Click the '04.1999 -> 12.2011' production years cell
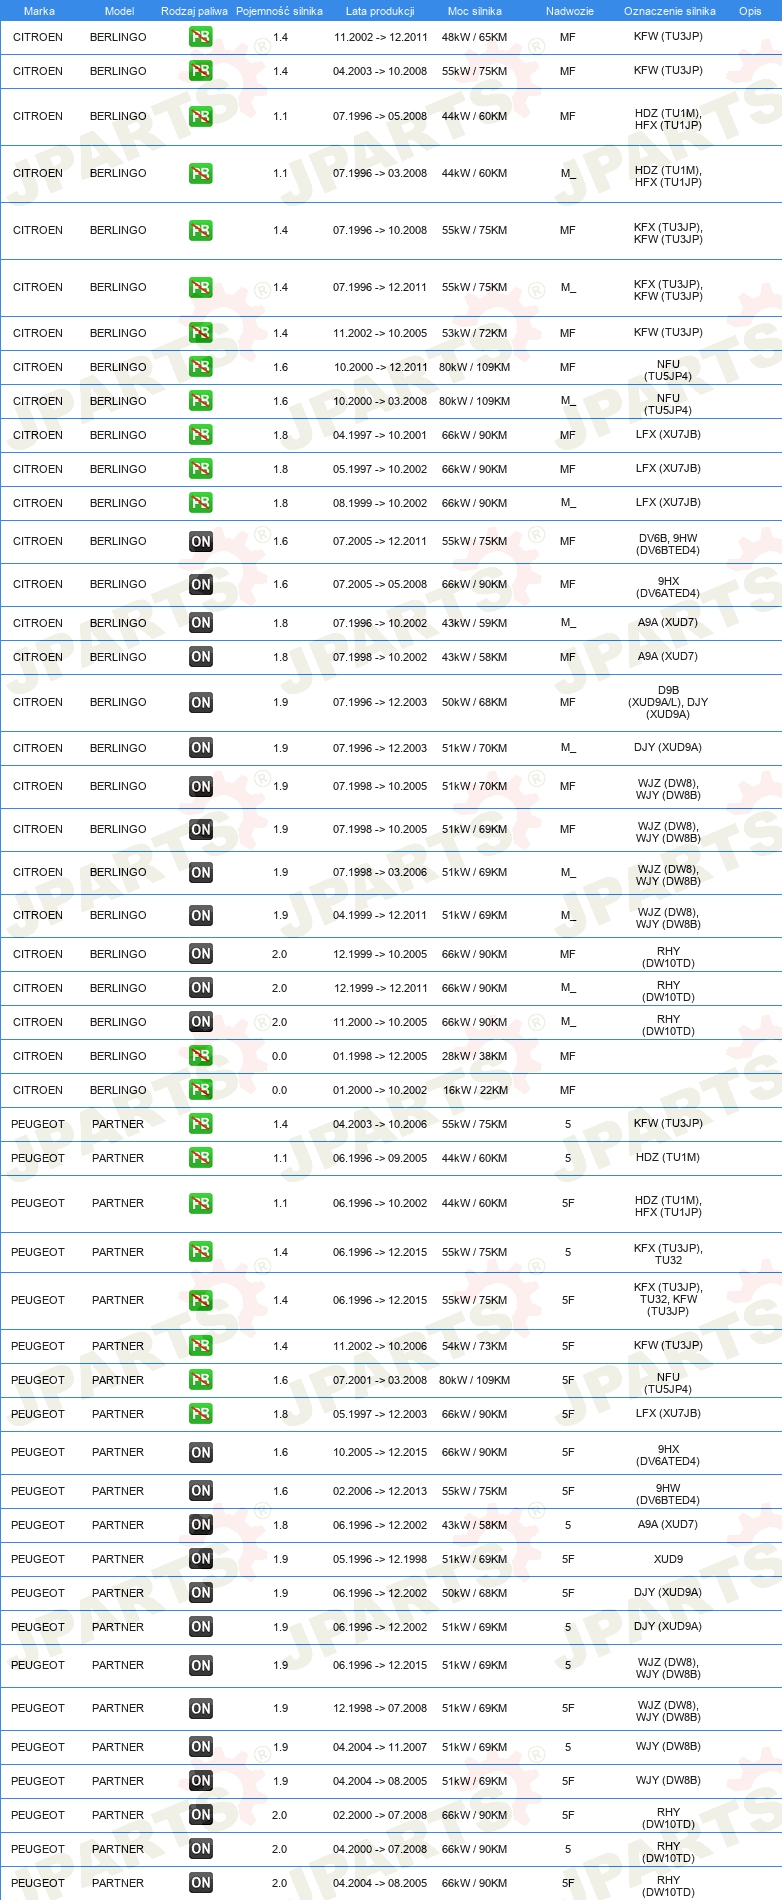Screen dimensions: 782x1900 pos(380,915)
